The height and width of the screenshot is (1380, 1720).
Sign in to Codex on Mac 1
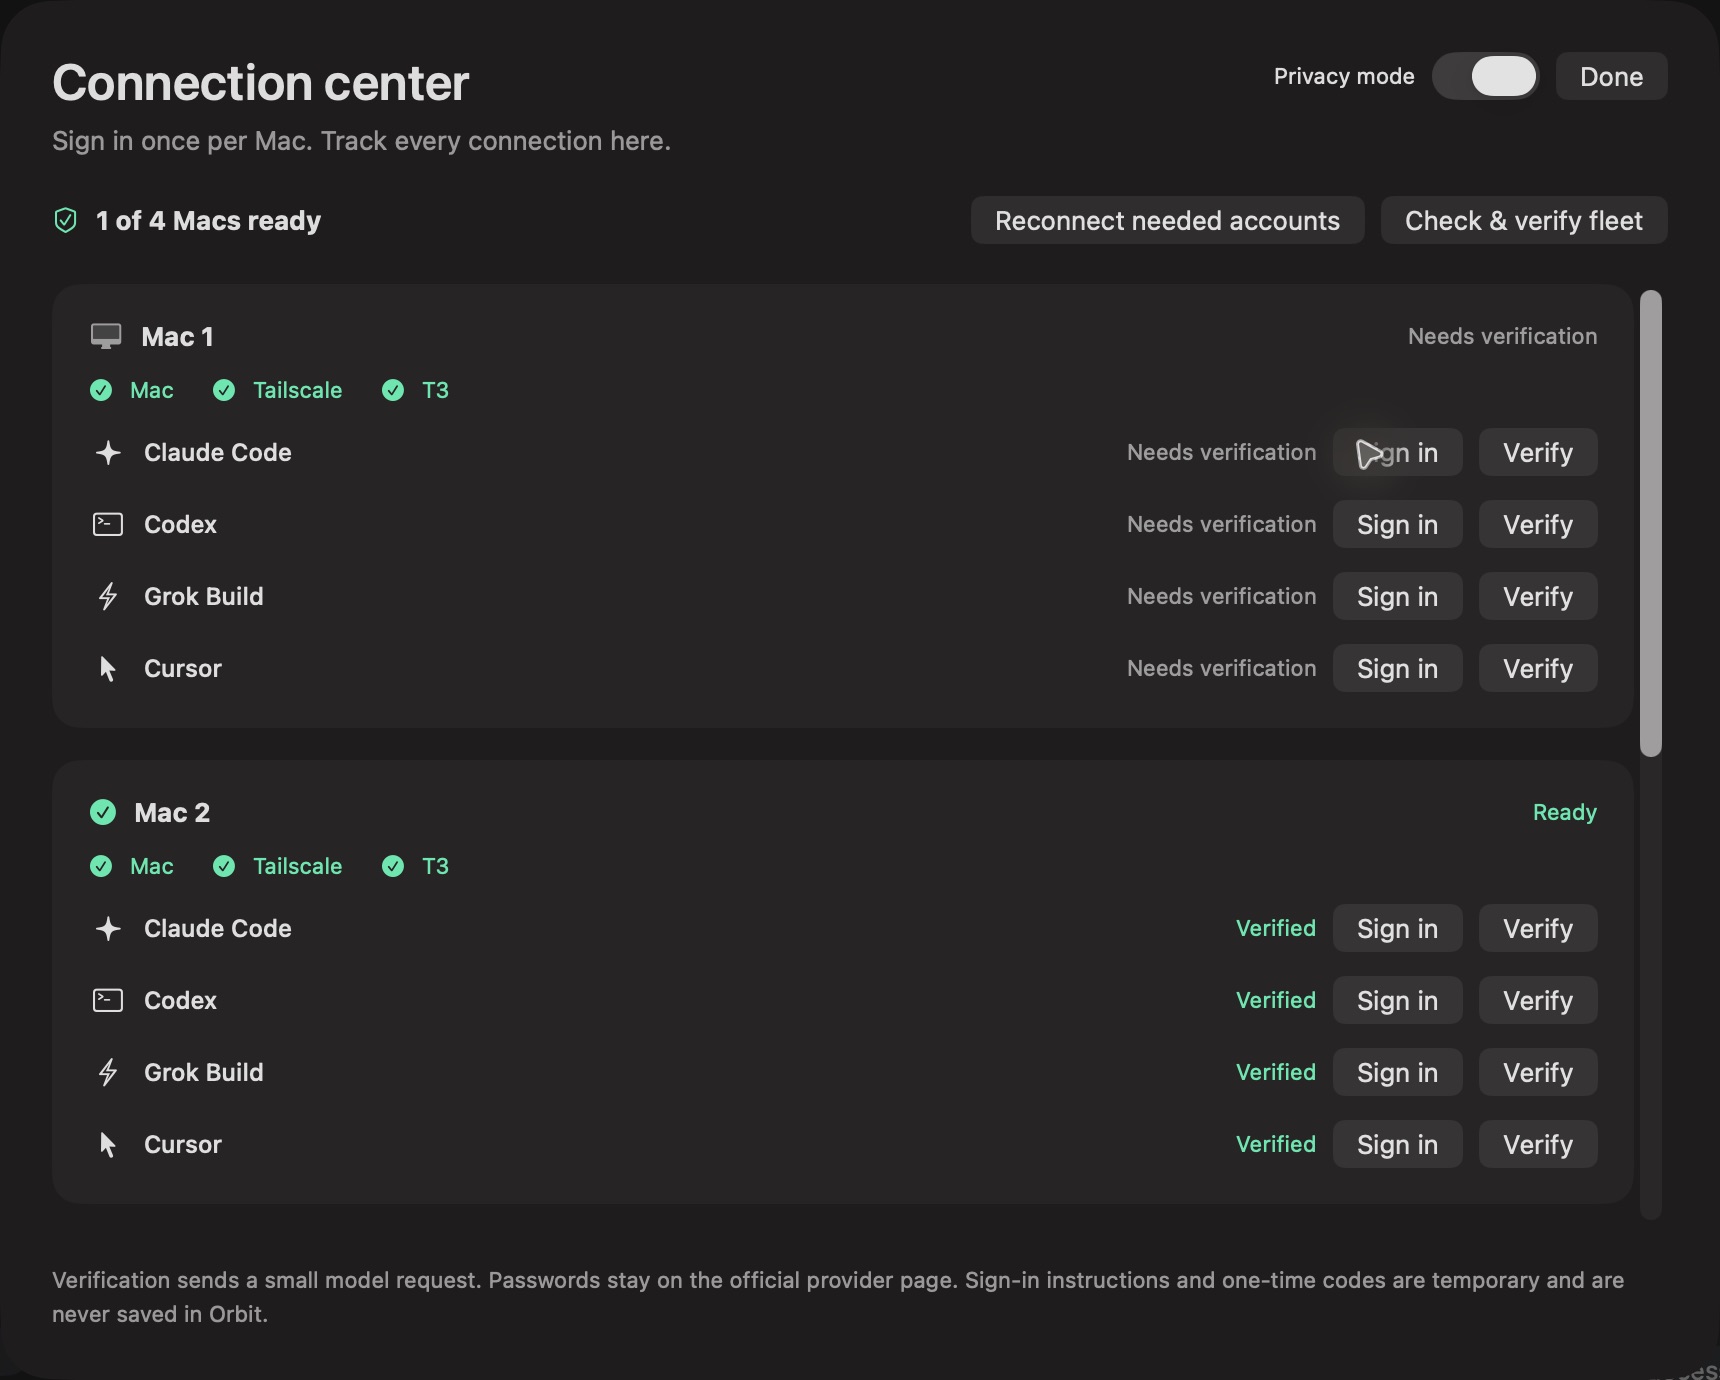(x=1397, y=524)
